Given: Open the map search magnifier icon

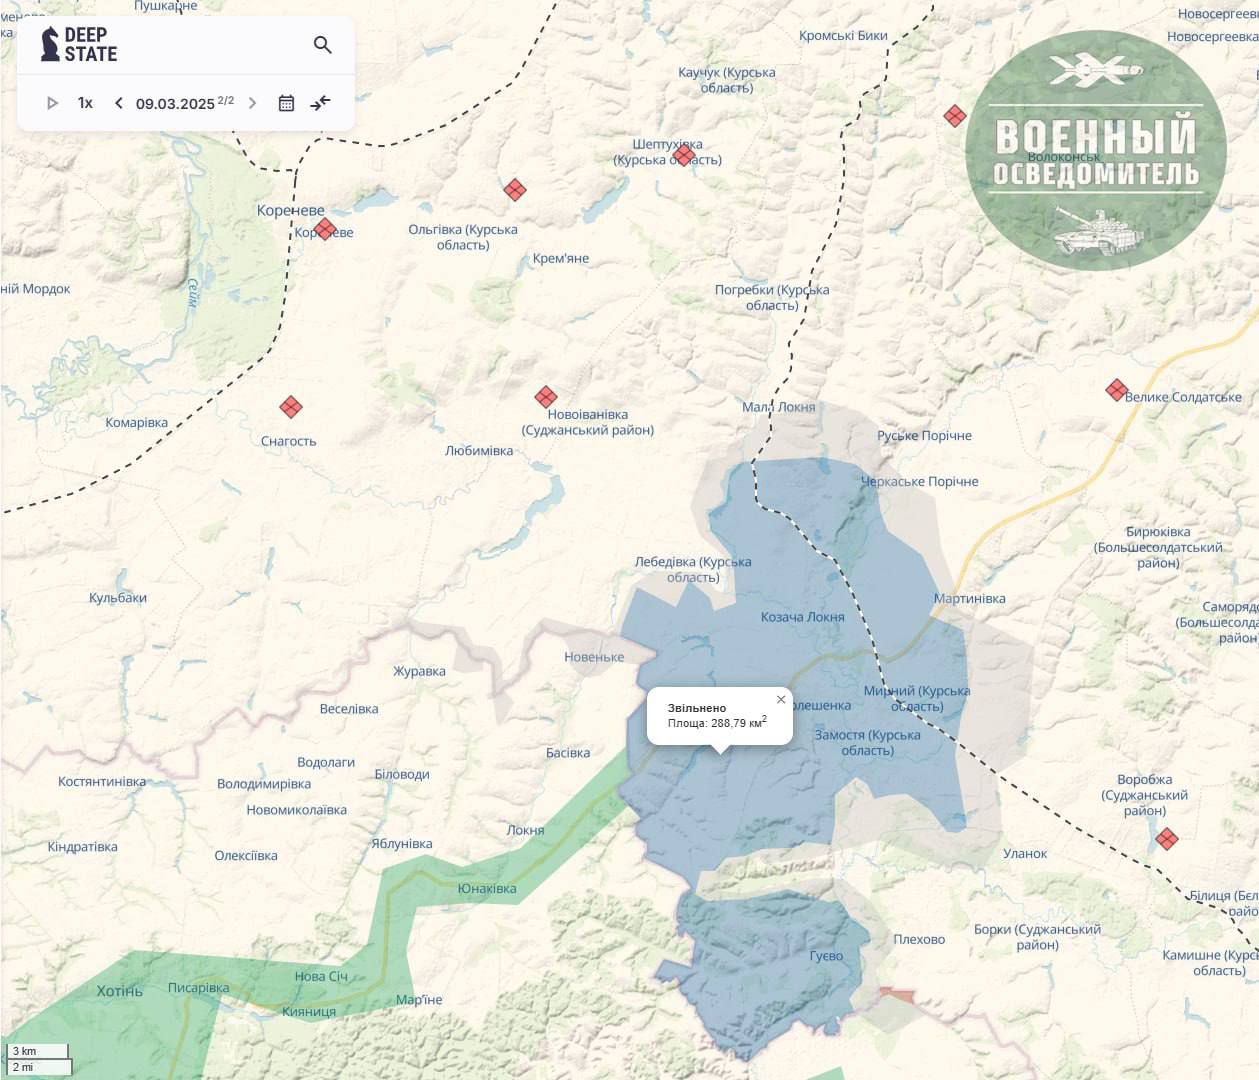Looking at the screenshot, I should coord(322,45).
